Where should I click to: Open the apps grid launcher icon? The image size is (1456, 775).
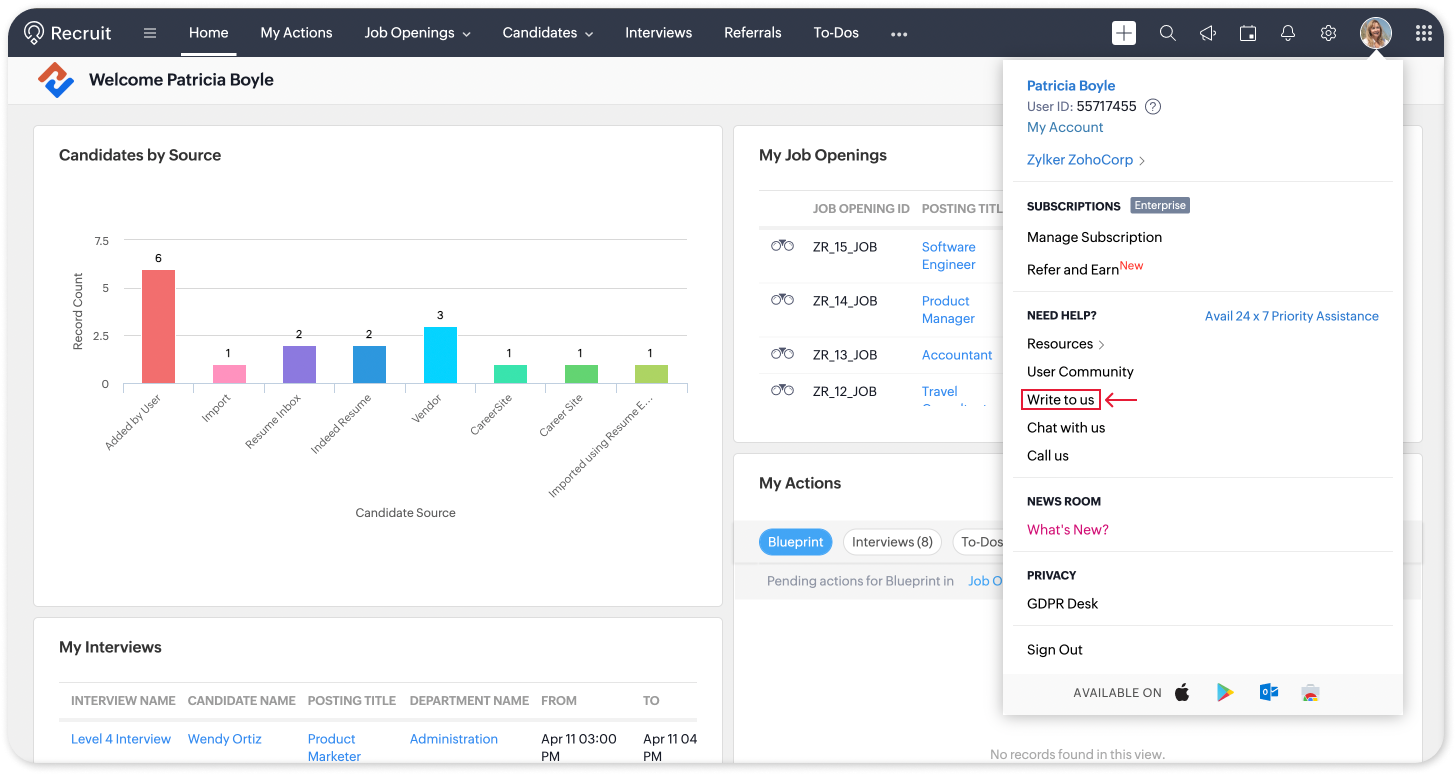click(1424, 33)
